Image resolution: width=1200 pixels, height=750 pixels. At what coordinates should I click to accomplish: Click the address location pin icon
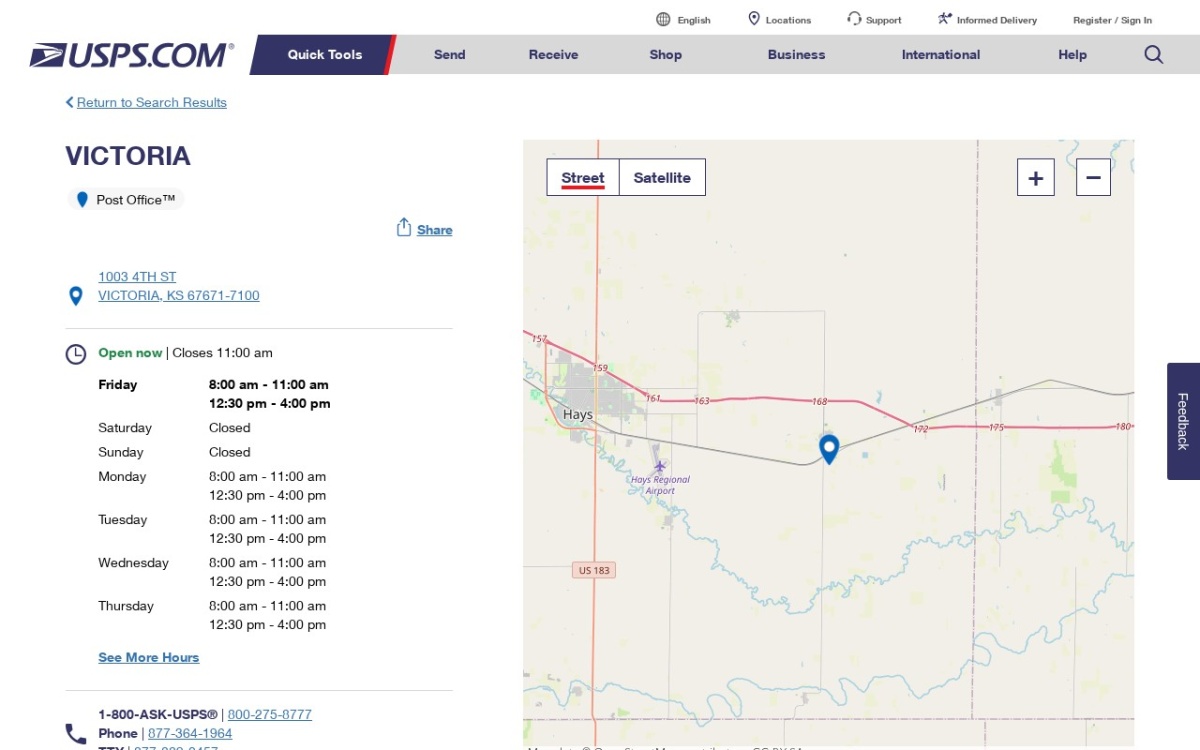[75, 296]
